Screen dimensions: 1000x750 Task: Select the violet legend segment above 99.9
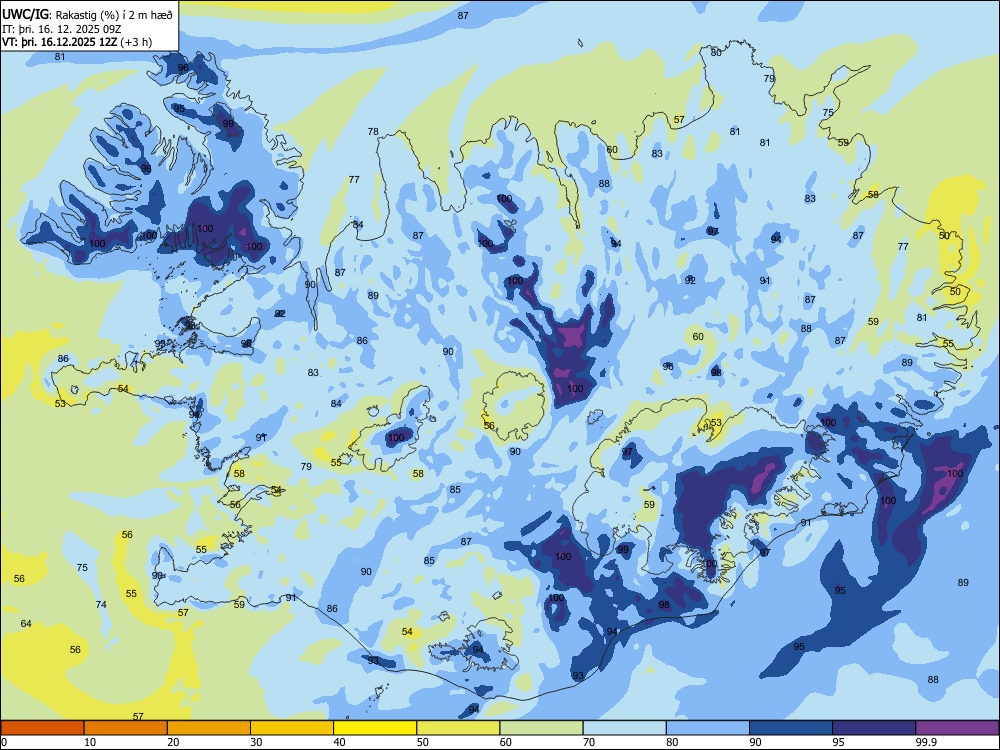pos(957,728)
